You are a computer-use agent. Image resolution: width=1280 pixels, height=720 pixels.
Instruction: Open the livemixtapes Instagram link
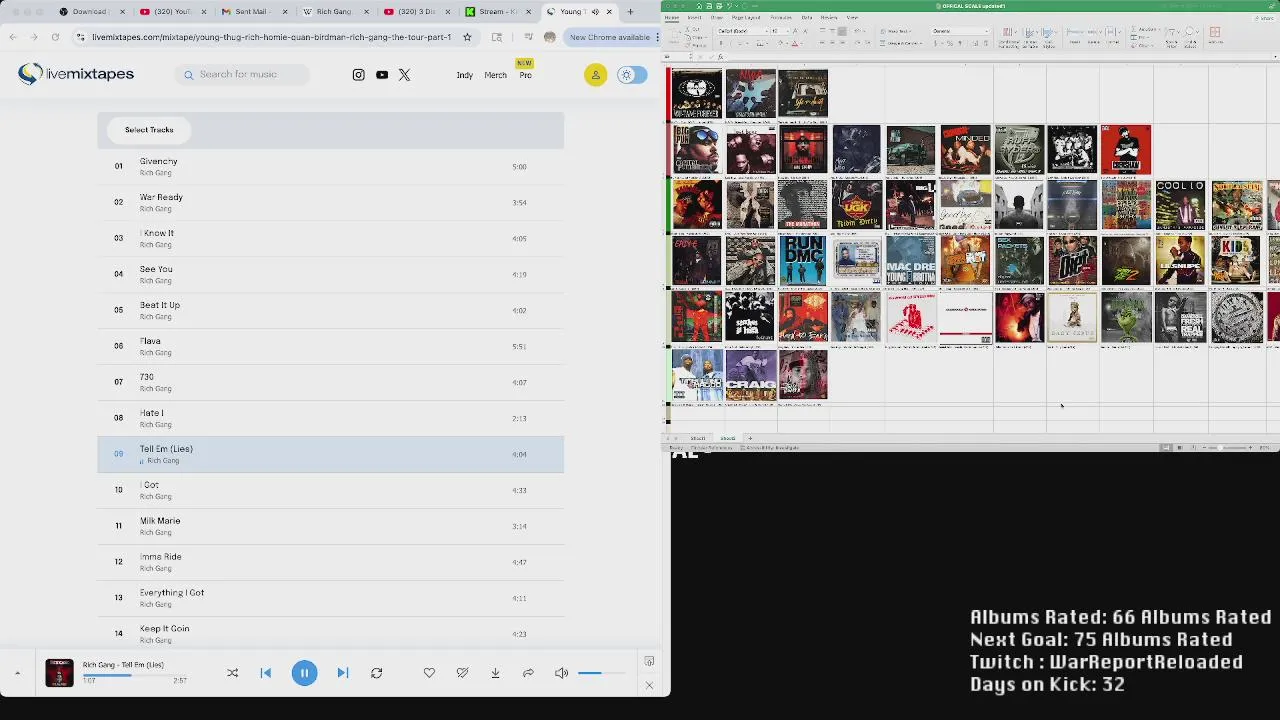[x=359, y=75]
